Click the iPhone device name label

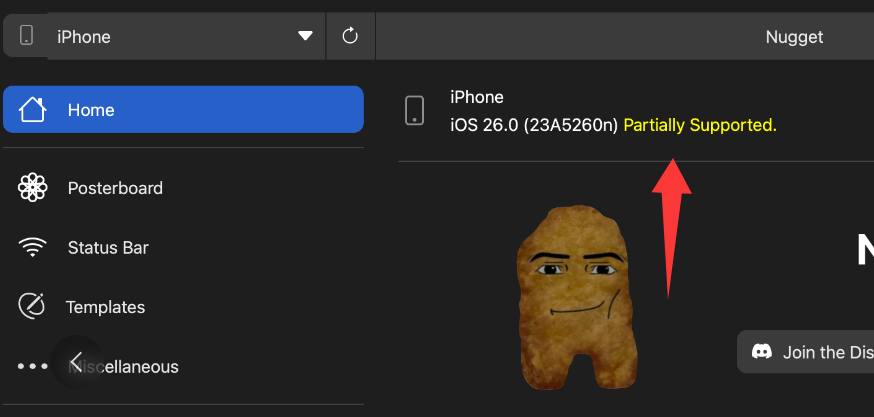[x=477, y=98]
